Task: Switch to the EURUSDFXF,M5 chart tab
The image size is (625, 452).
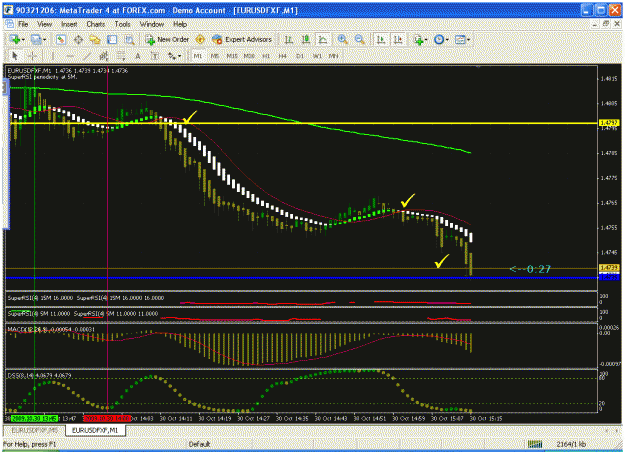Action: (35, 430)
